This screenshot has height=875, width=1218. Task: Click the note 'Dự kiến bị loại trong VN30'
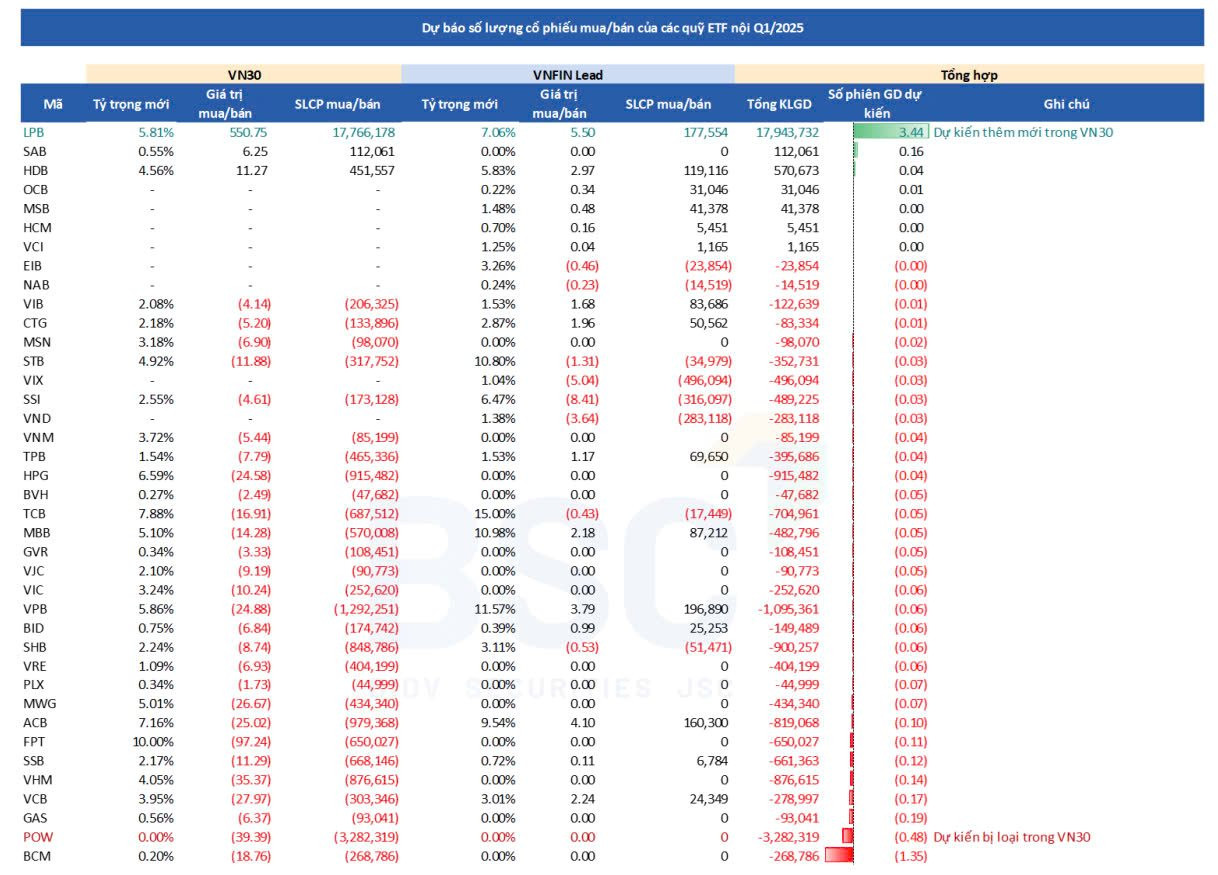click(x=1011, y=836)
